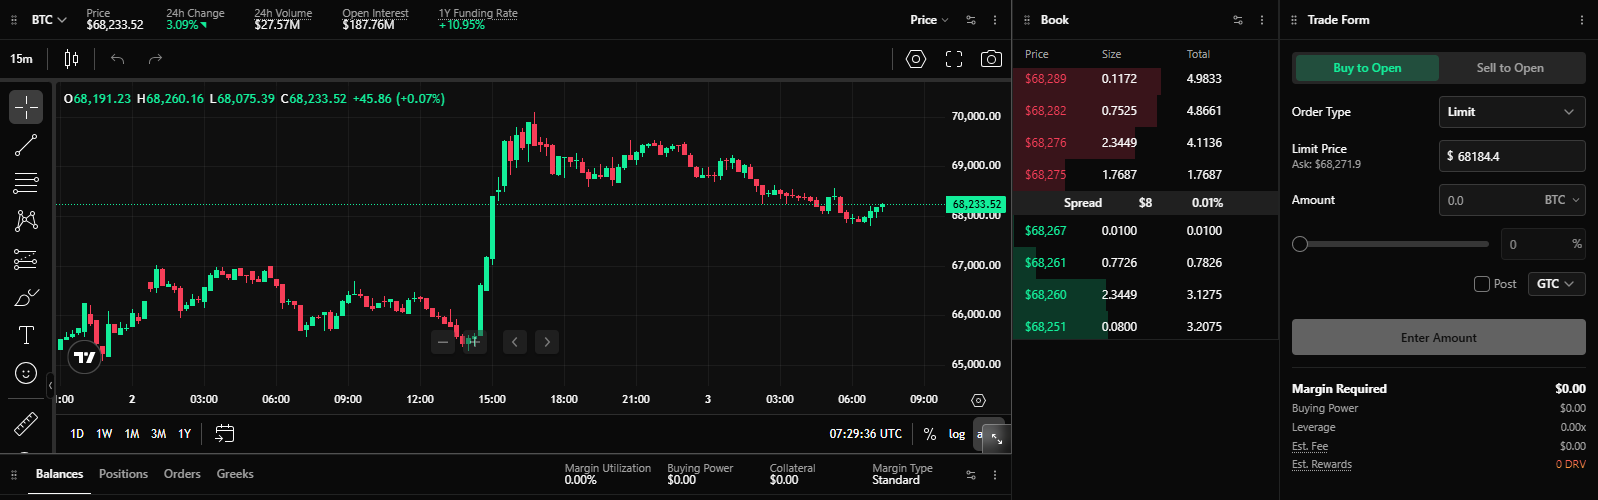
Task: Open the 15m interval selector
Action: [21, 59]
